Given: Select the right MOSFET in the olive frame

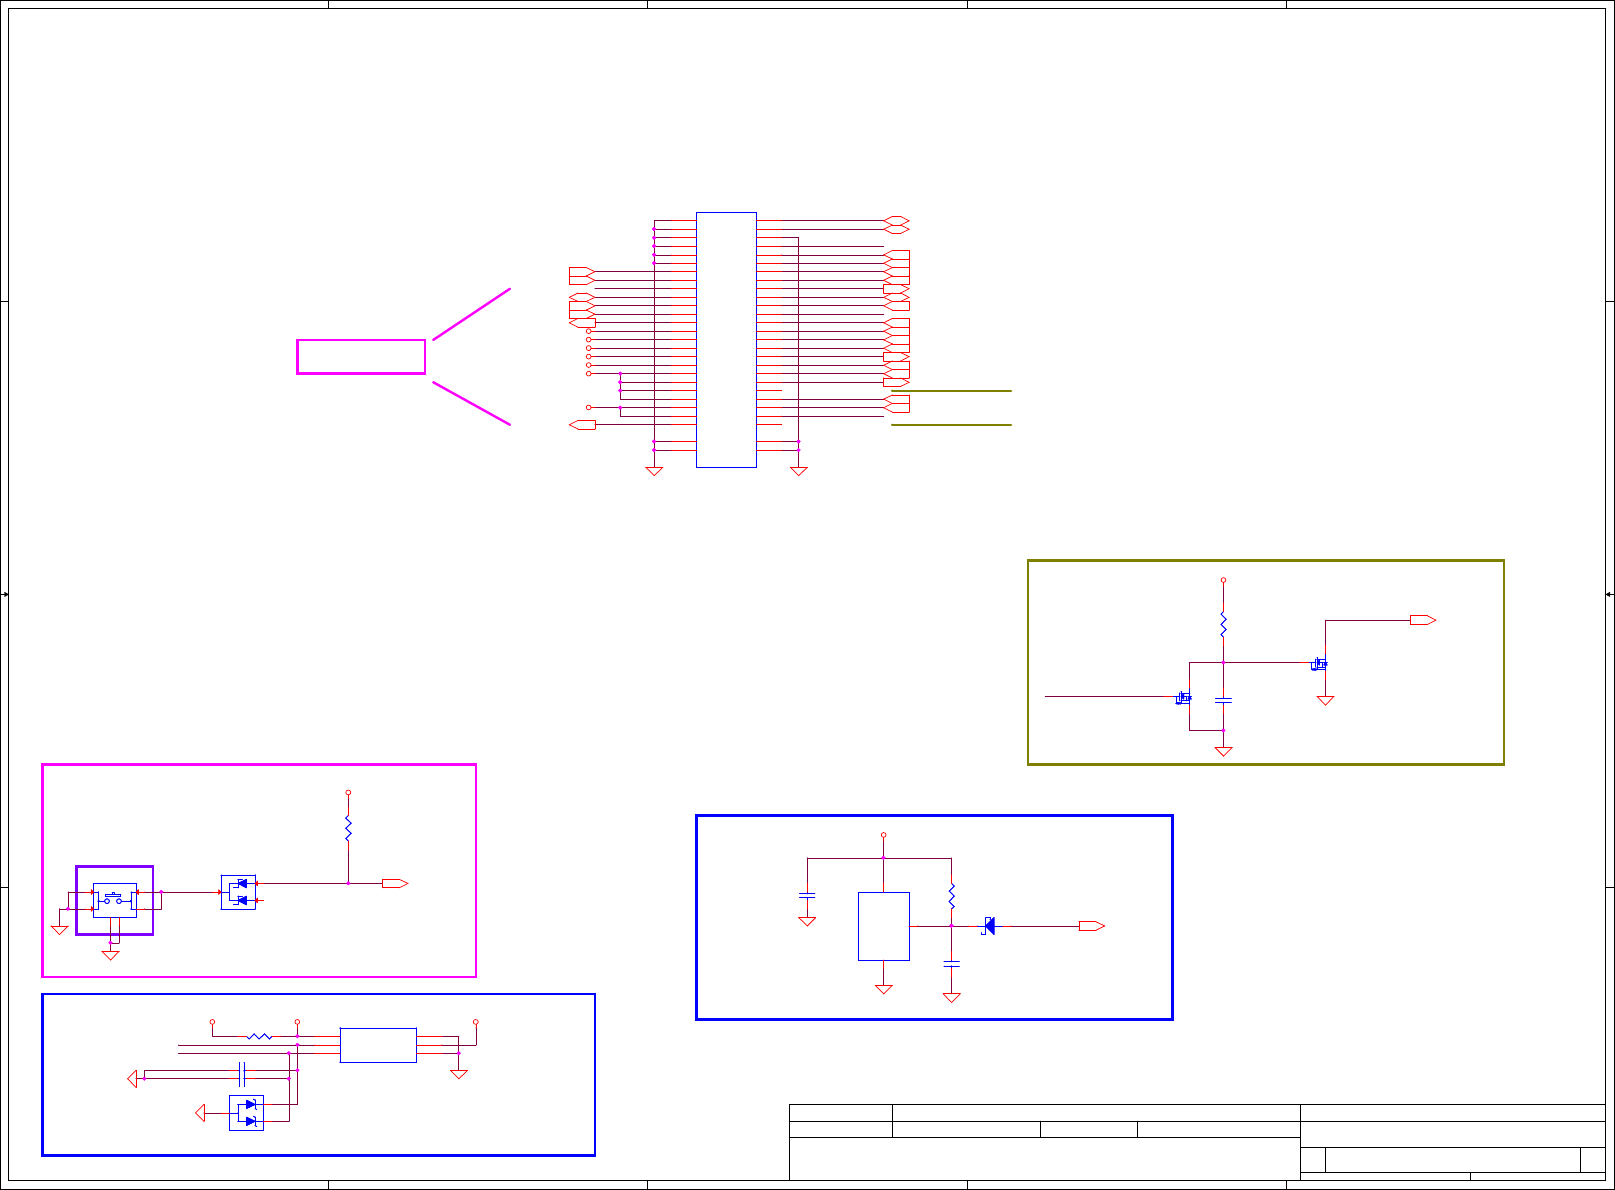Looking at the screenshot, I should pos(1319,664).
